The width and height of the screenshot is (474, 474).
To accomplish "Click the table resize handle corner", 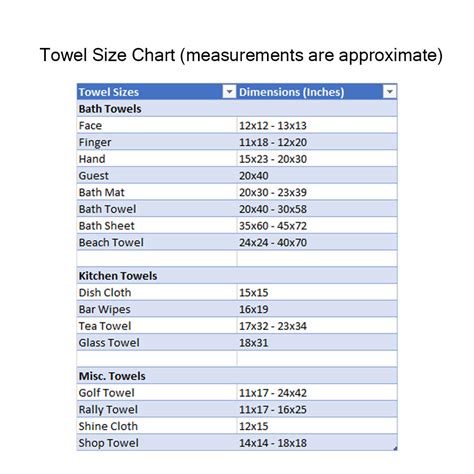I will (395, 448).
